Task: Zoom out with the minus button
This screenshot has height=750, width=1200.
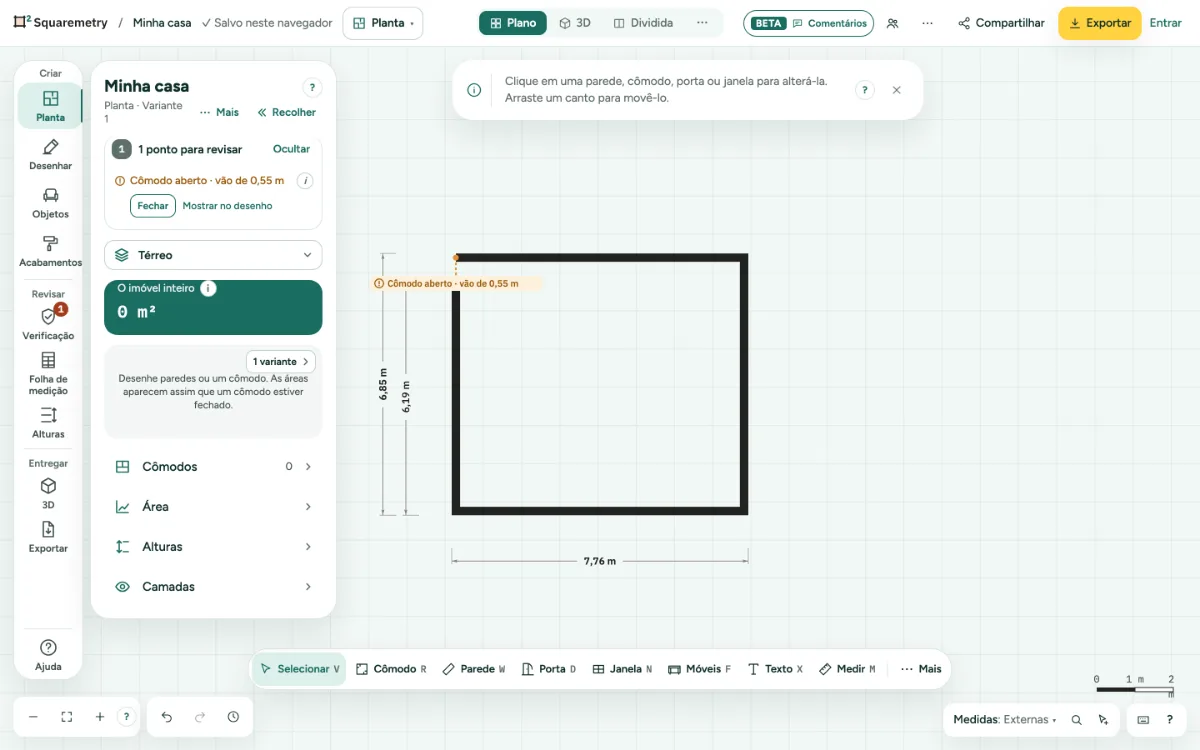Action: pos(33,717)
